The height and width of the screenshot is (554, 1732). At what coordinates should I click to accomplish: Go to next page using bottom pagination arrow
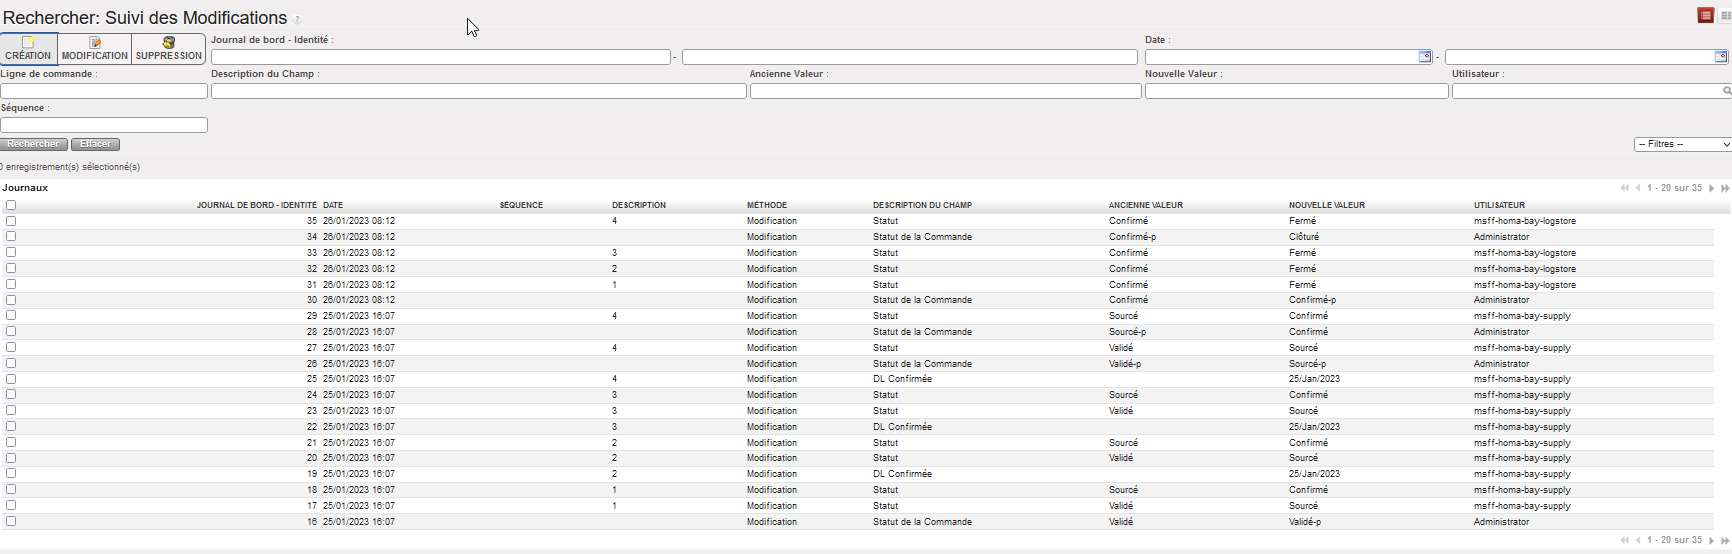1711,540
